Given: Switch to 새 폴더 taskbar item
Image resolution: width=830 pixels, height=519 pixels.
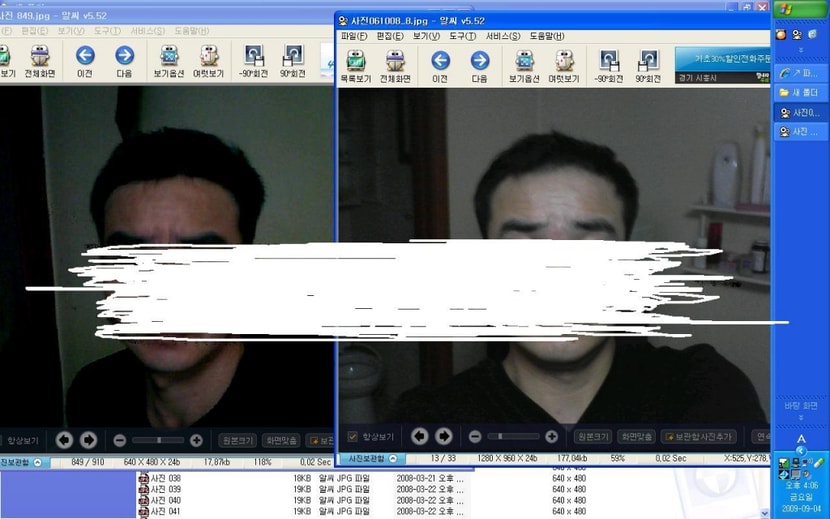Looking at the screenshot, I should [800, 92].
